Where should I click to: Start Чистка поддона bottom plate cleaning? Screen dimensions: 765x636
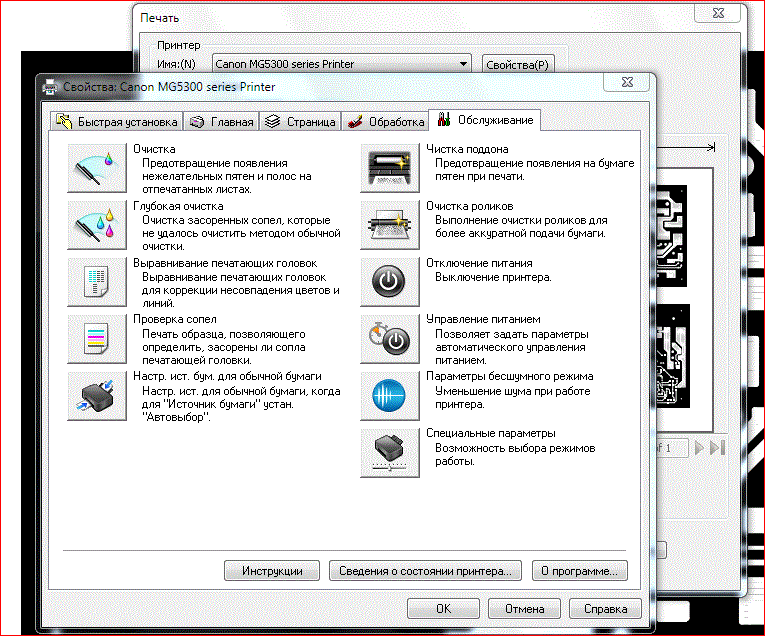coord(390,168)
